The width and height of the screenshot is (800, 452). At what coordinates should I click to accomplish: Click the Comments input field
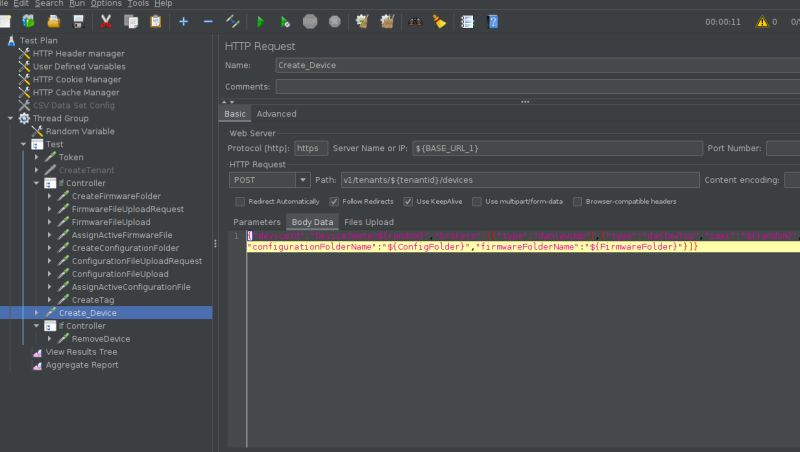coord(538,87)
